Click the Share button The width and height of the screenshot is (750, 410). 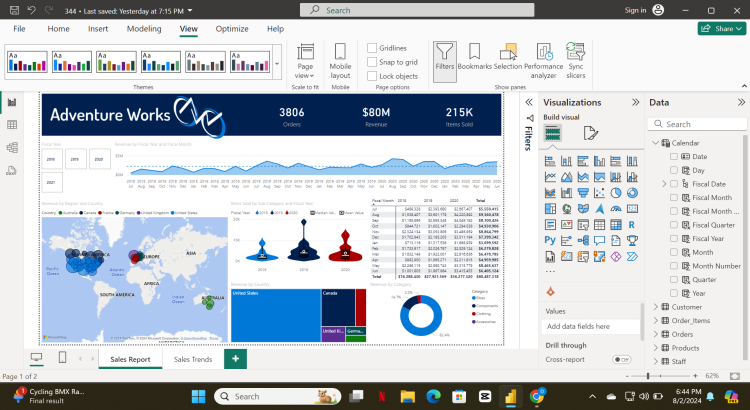coord(722,29)
